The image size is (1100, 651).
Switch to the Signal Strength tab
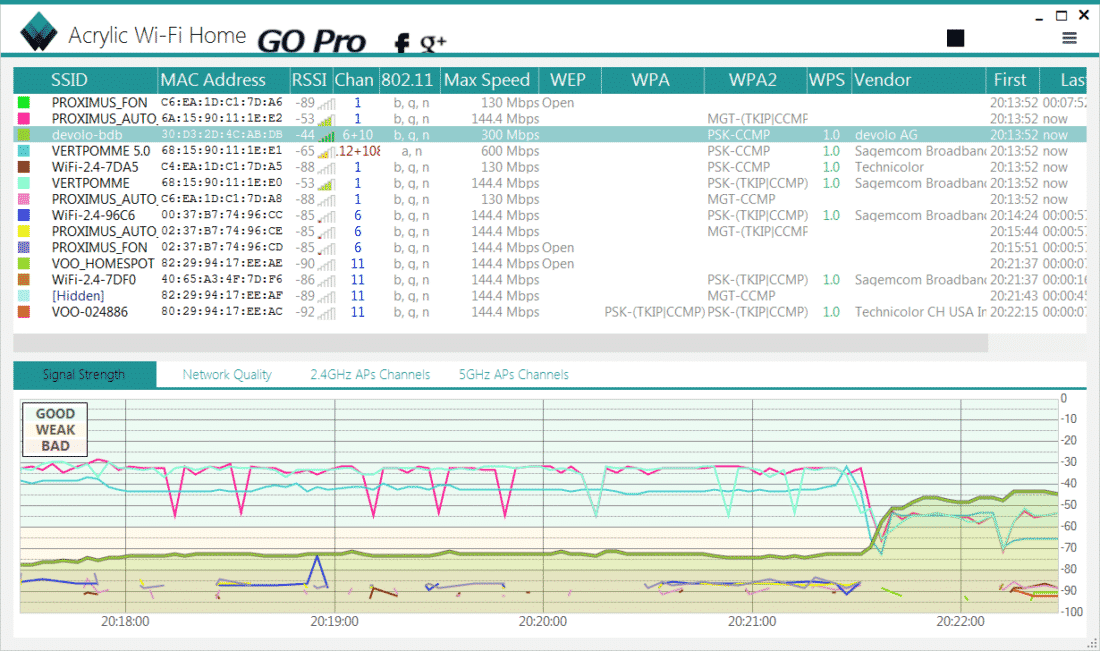click(84, 375)
